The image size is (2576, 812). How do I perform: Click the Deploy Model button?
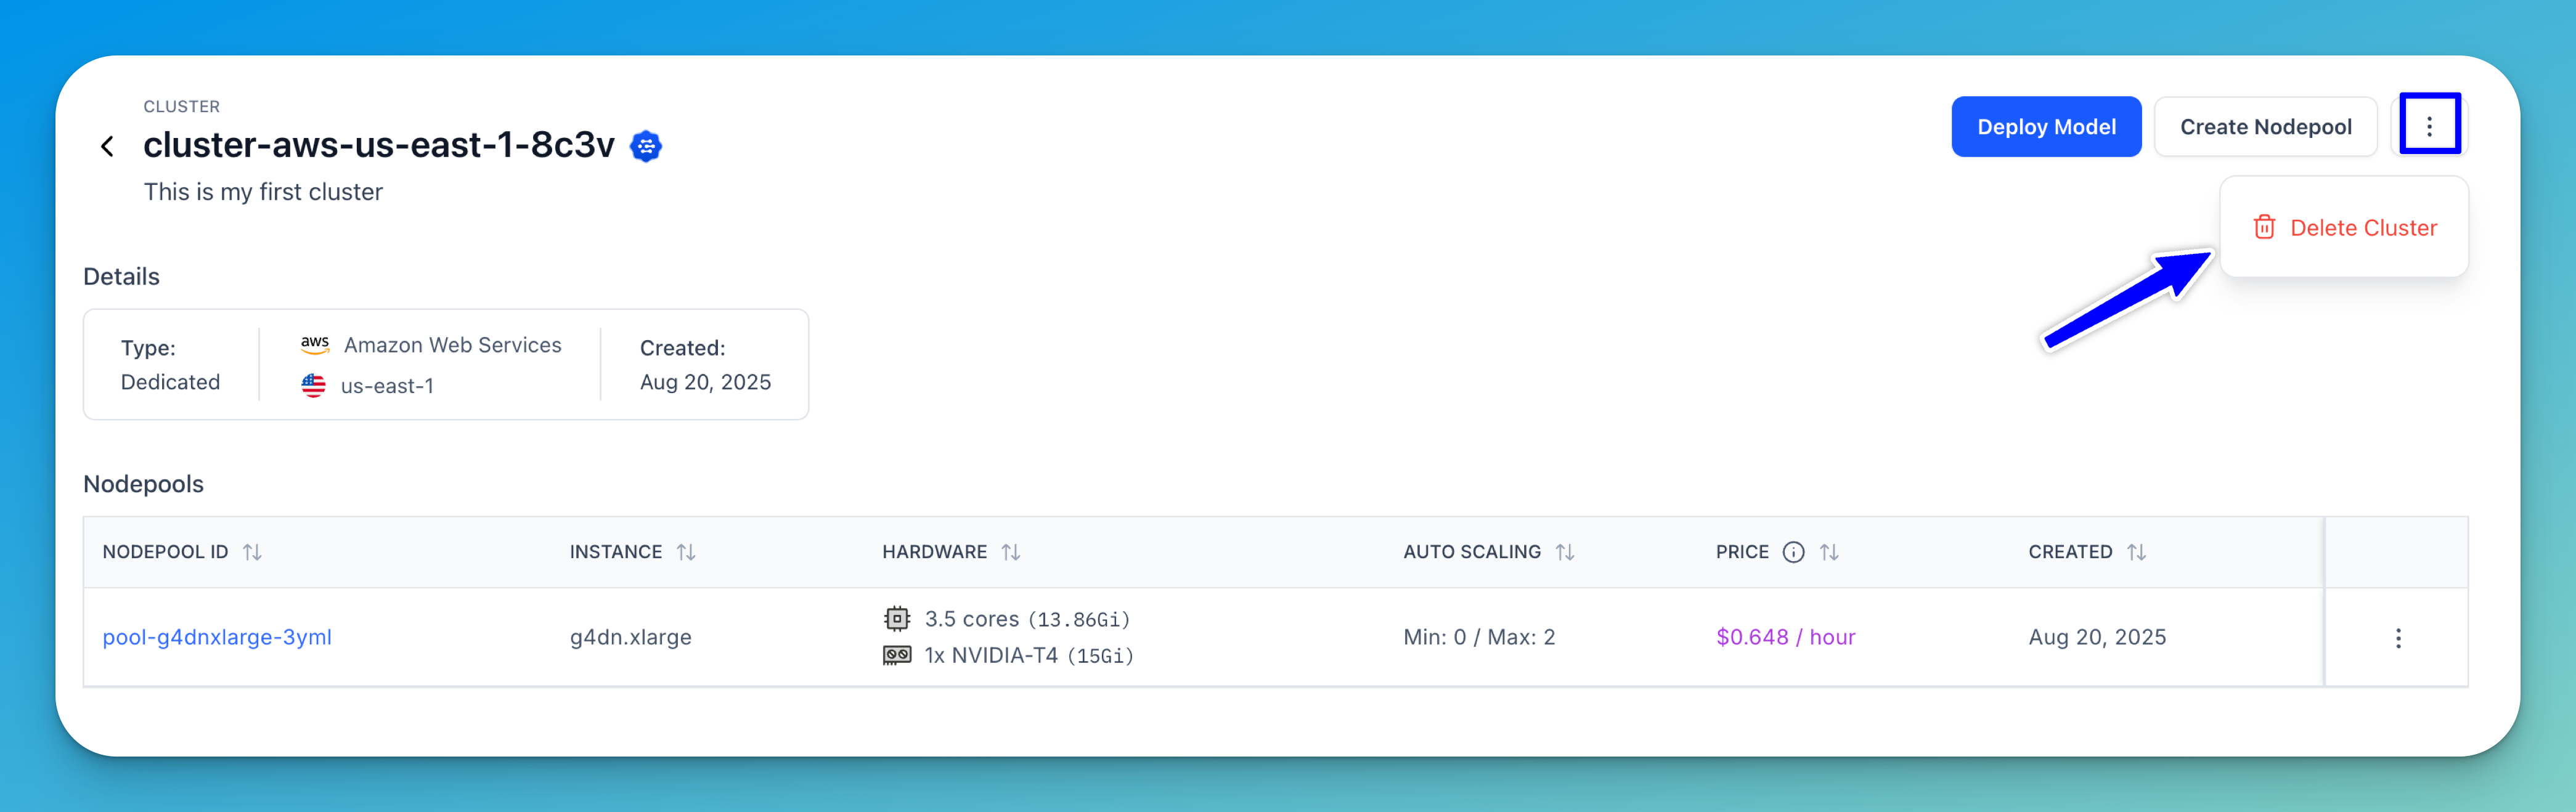2046,126
